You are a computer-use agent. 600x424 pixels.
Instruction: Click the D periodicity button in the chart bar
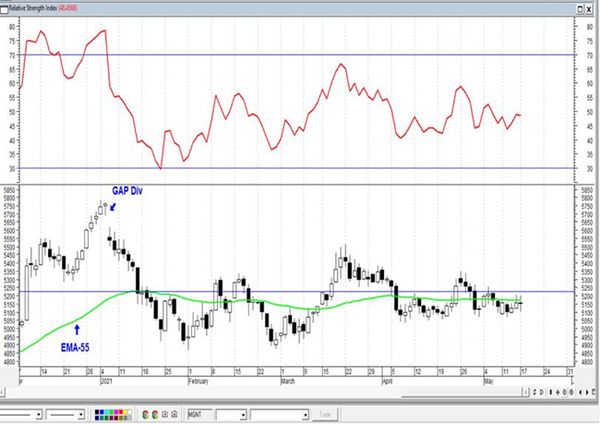pos(541,392)
